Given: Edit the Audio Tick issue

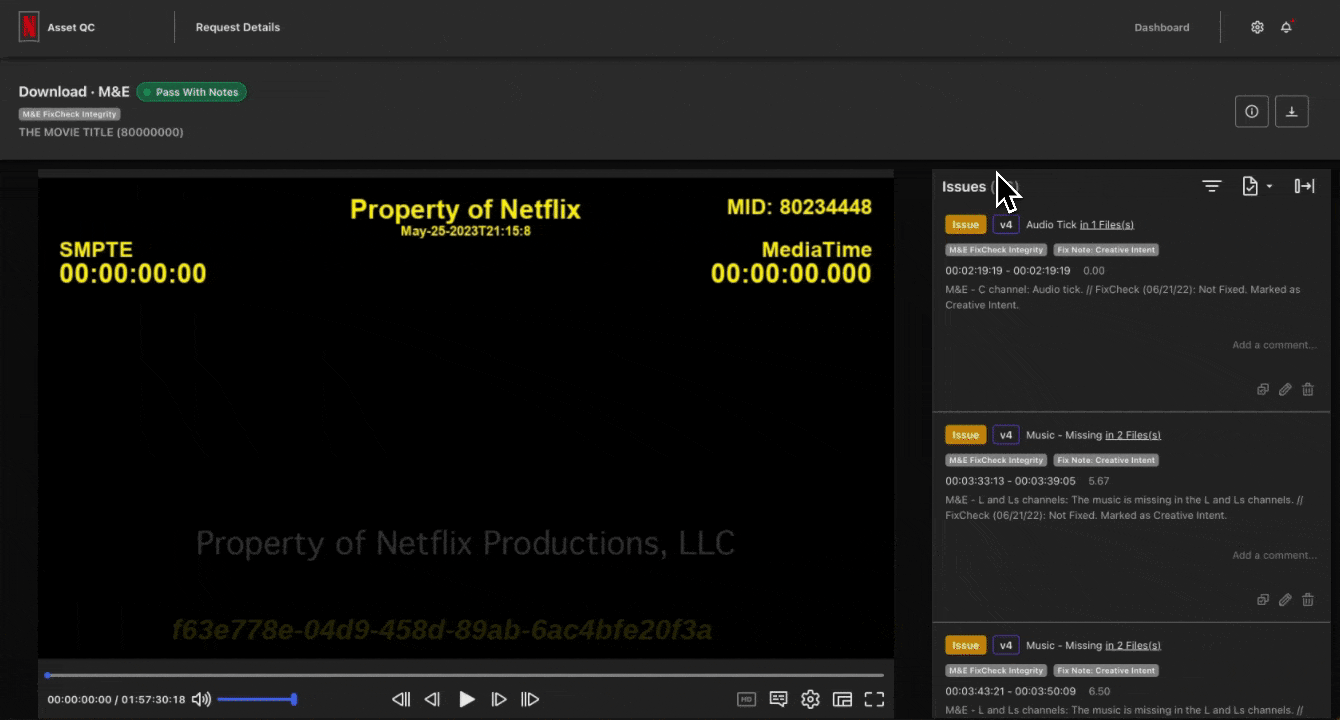Looking at the screenshot, I should pyautogui.click(x=1286, y=389).
